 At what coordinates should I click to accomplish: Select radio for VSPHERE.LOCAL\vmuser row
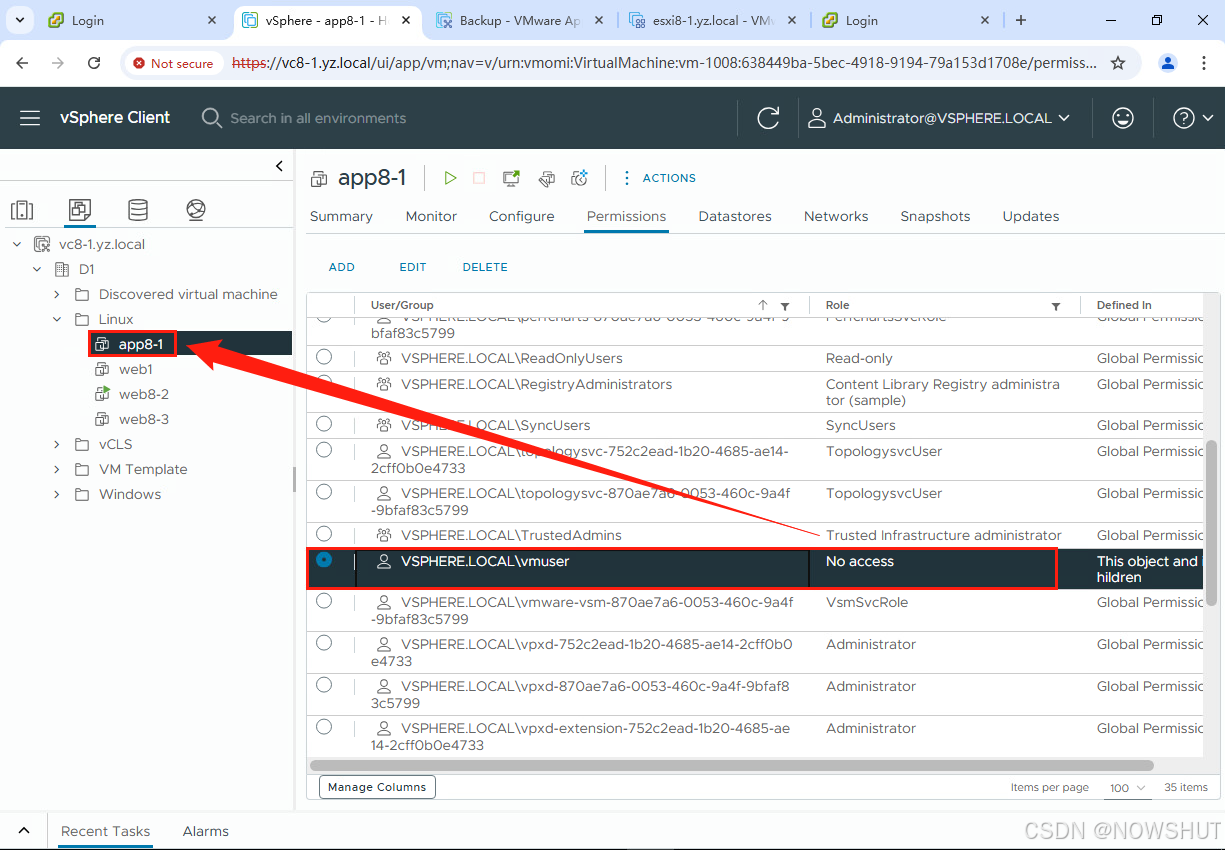pyautogui.click(x=324, y=560)
